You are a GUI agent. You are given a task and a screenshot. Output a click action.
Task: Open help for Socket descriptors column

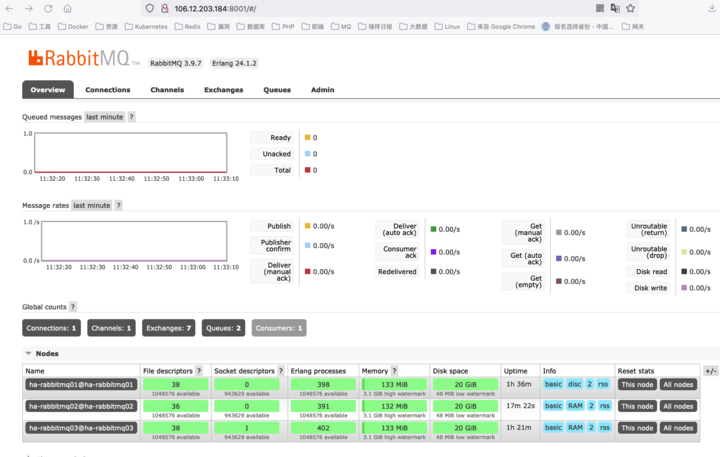click(x=281, y=371)
